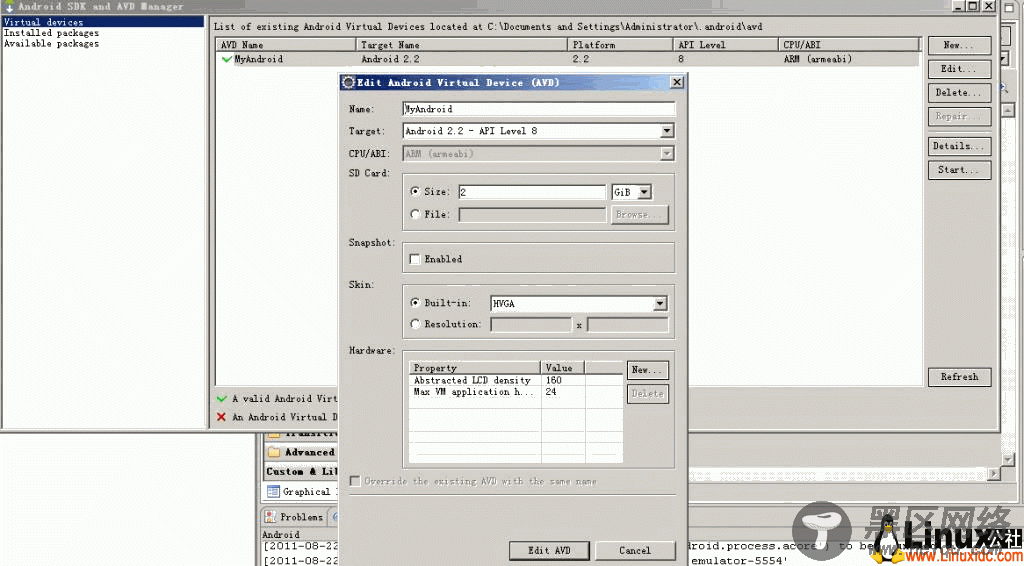Screen dimensions: 1024x566
Task: Click the SD Card size value field
Action: click(532, 192)
